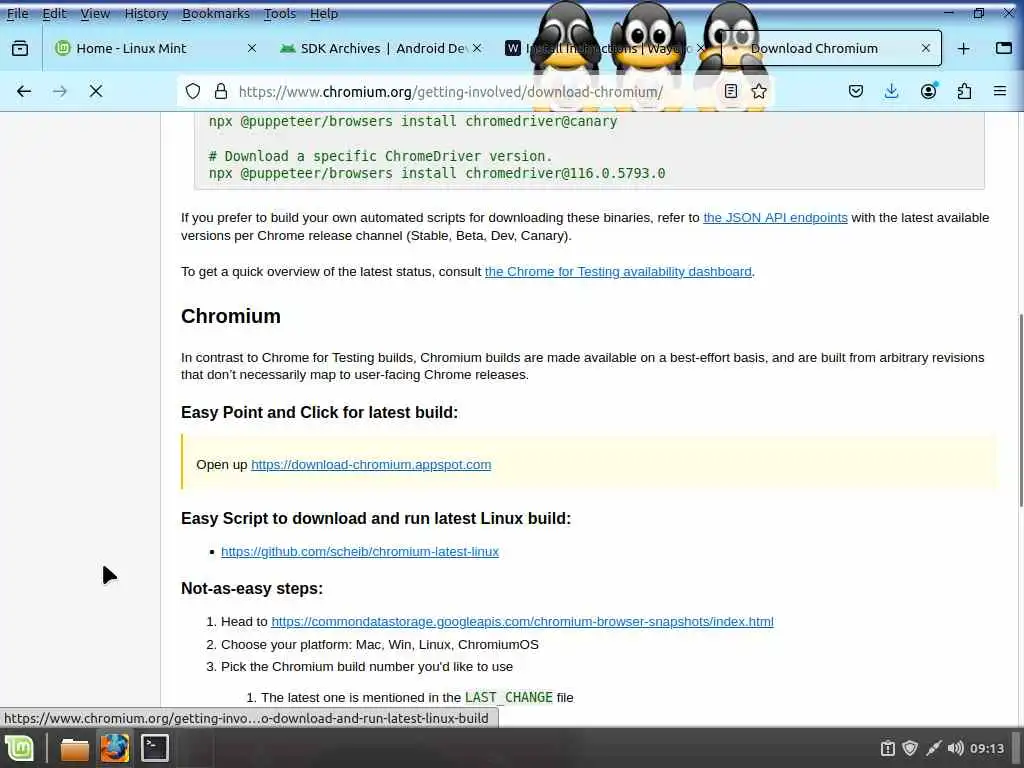Open the File menu
The image size is (1024, 768).
[x=18, y=14]
